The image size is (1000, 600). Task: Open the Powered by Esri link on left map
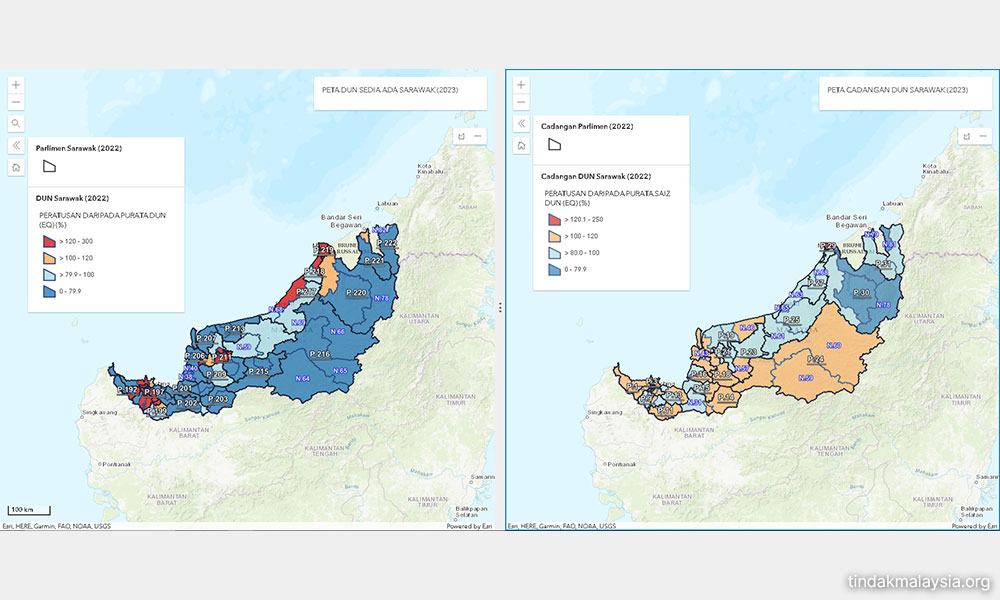point(469,526)
